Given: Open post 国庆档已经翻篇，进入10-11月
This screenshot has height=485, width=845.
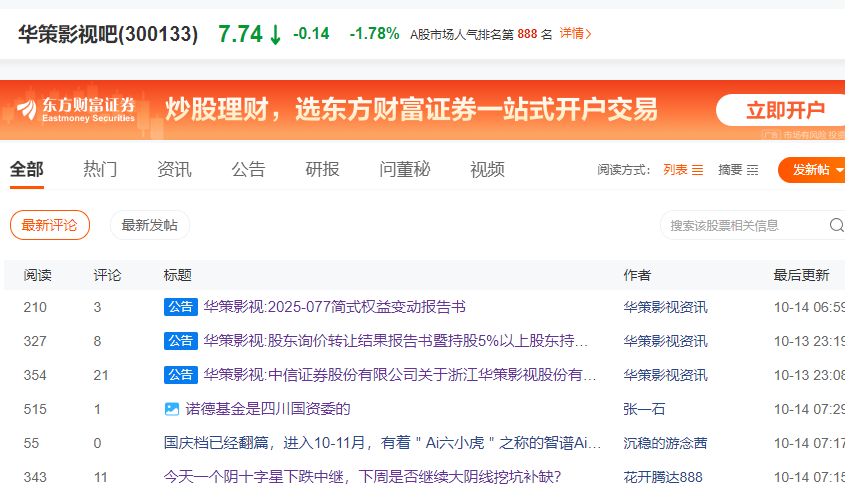Looking at the screenshot, I should 382,442.
